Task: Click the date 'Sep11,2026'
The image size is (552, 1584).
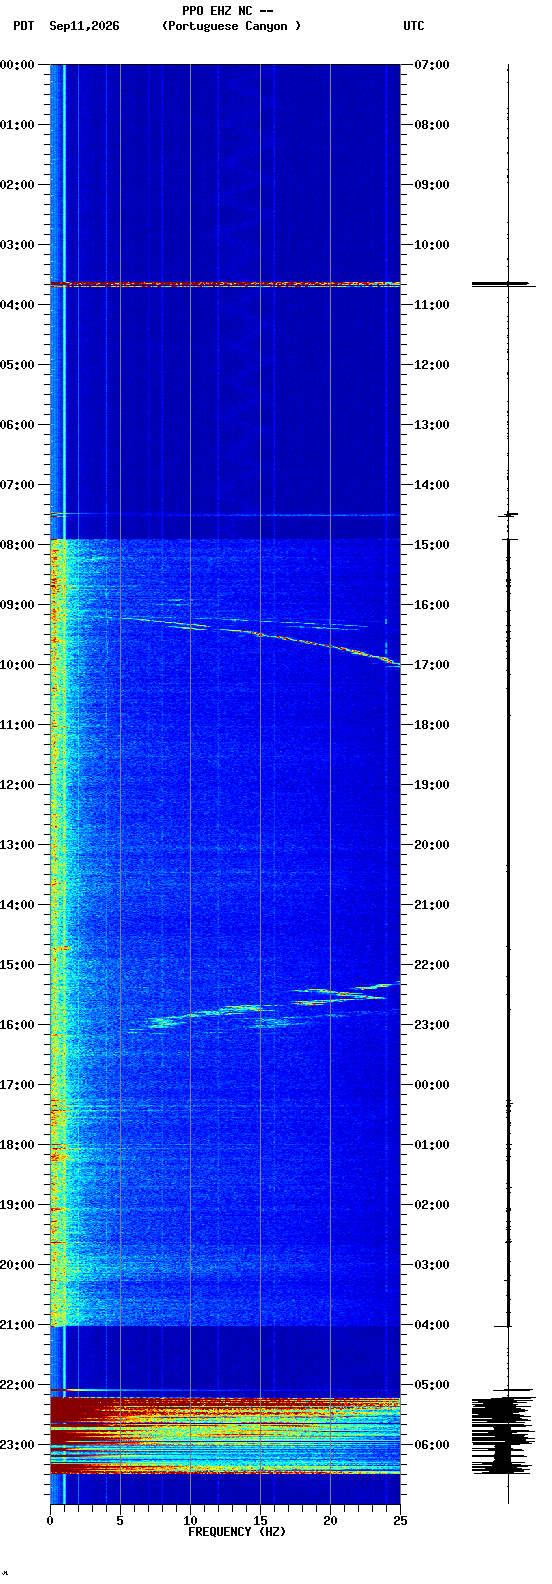Action: tap(84, 26)
